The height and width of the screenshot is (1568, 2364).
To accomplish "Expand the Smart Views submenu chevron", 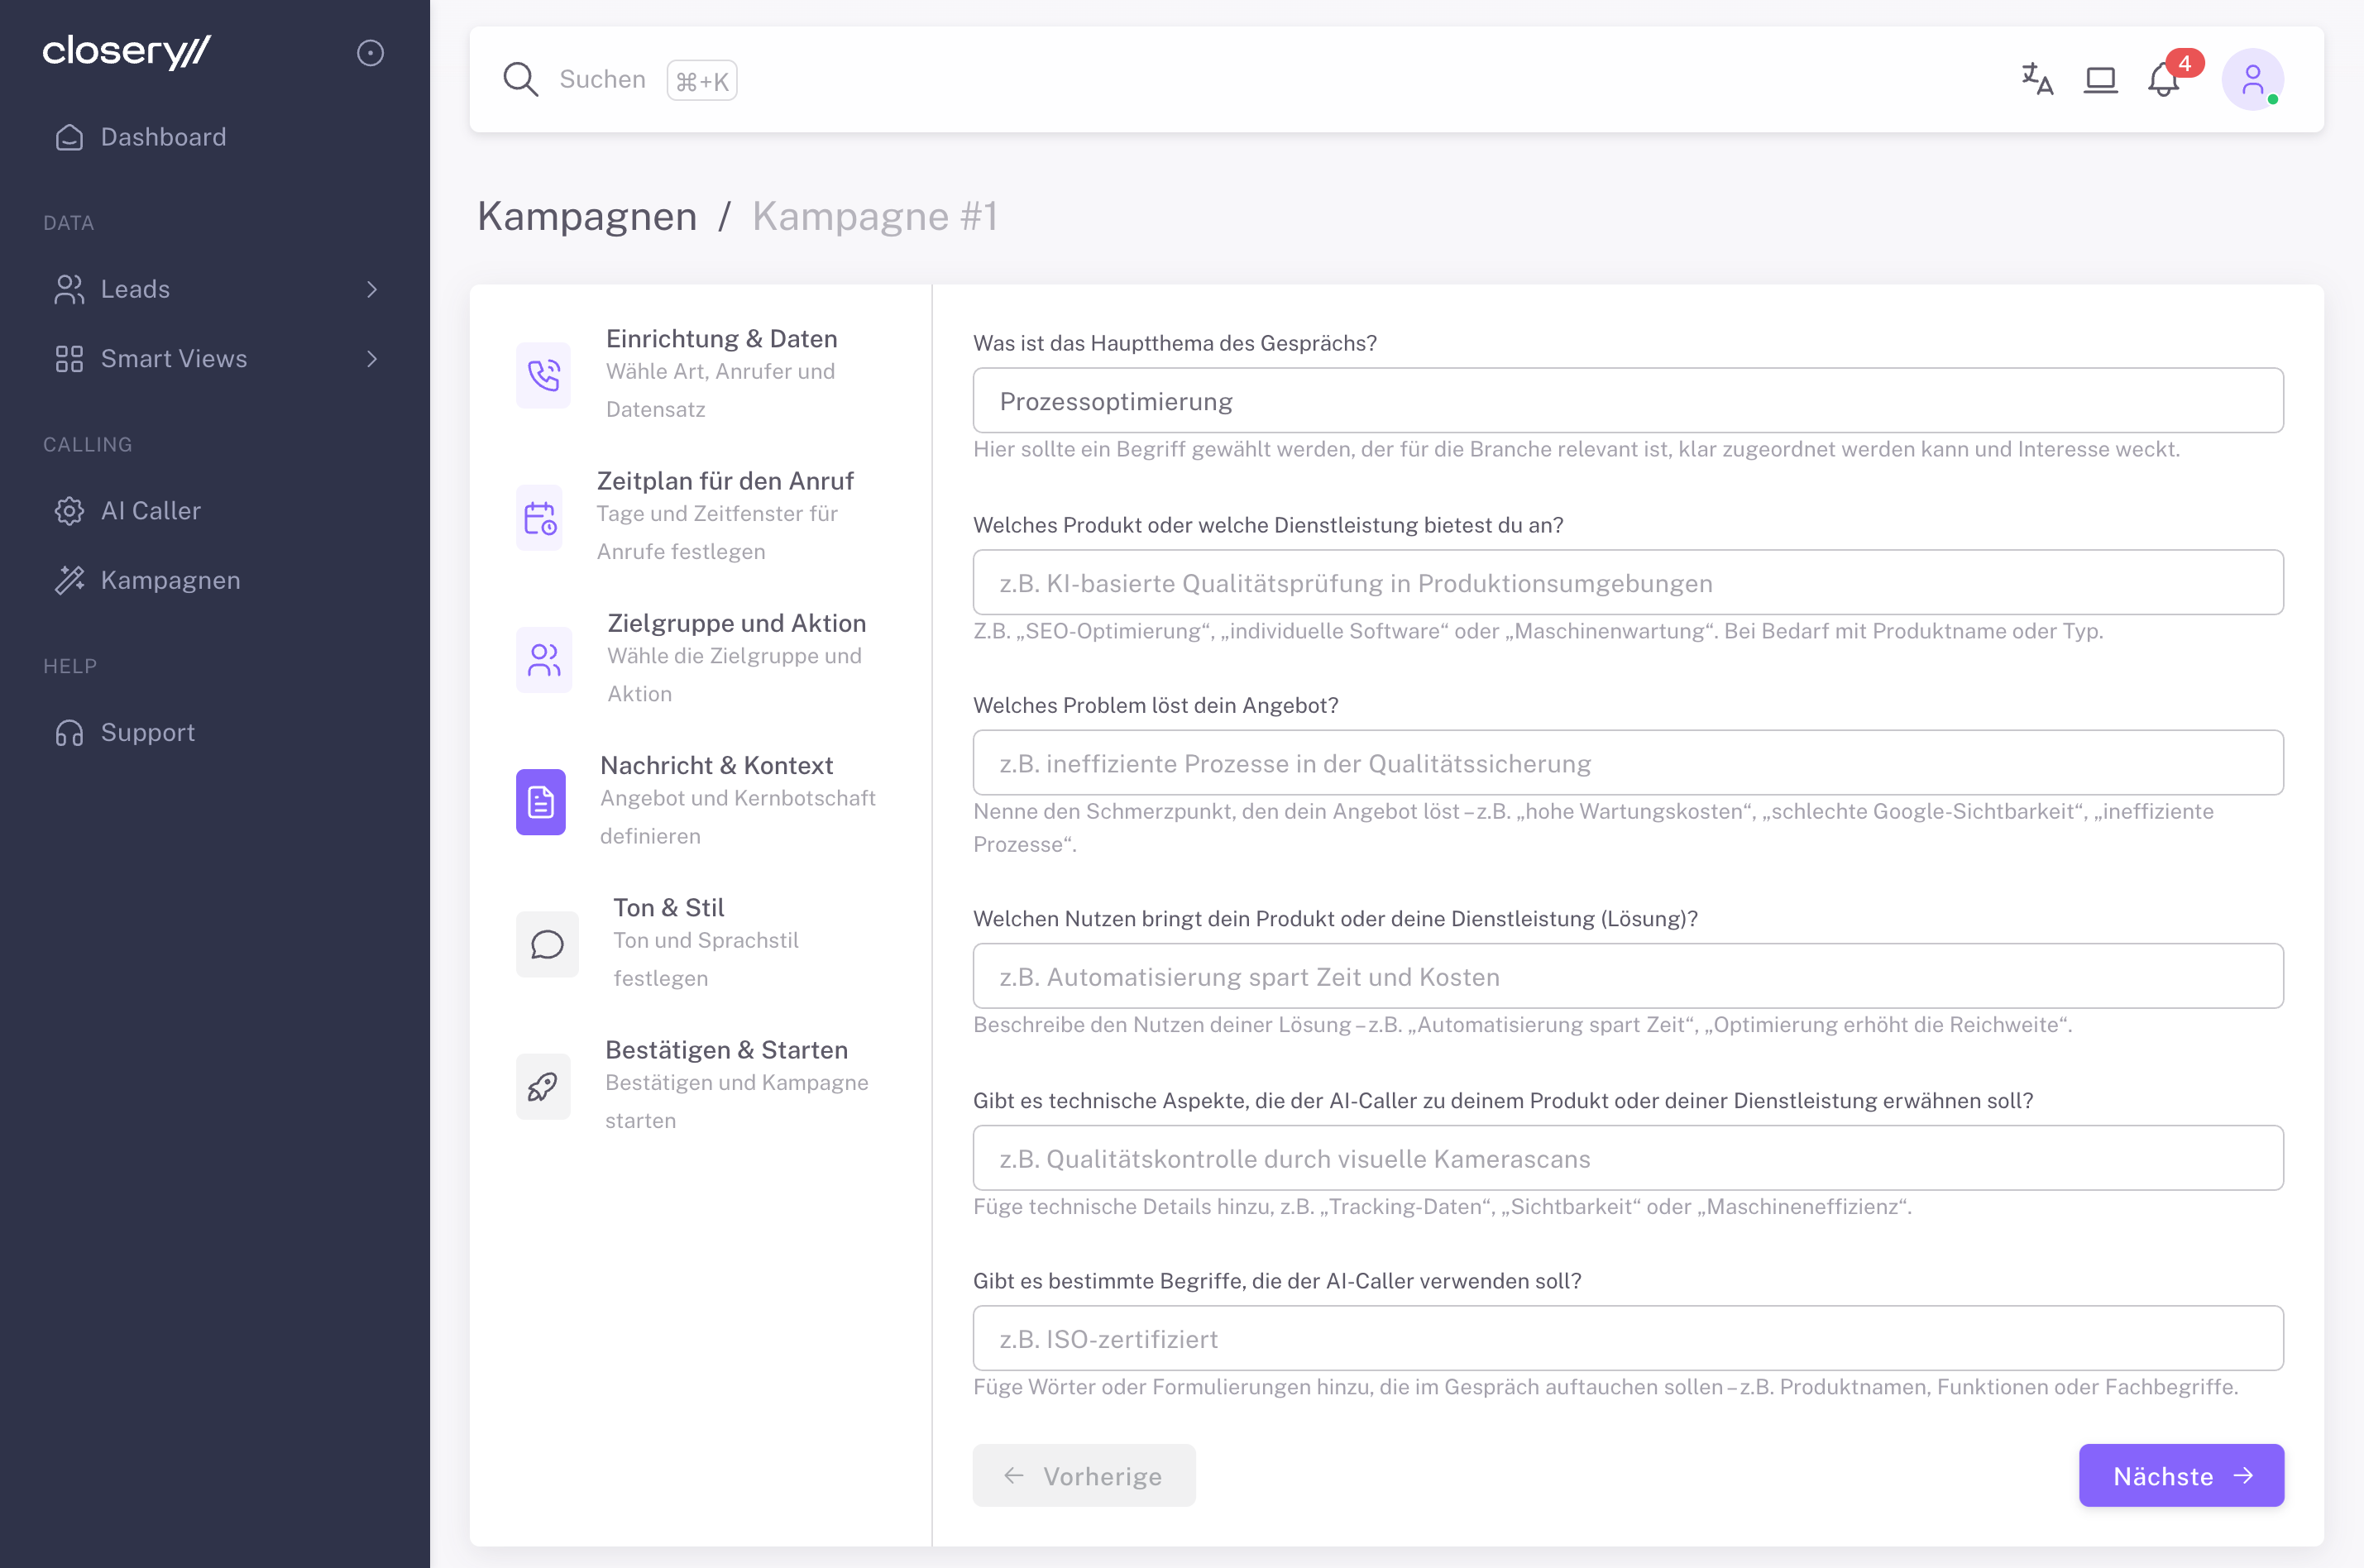I will [372, 359].
